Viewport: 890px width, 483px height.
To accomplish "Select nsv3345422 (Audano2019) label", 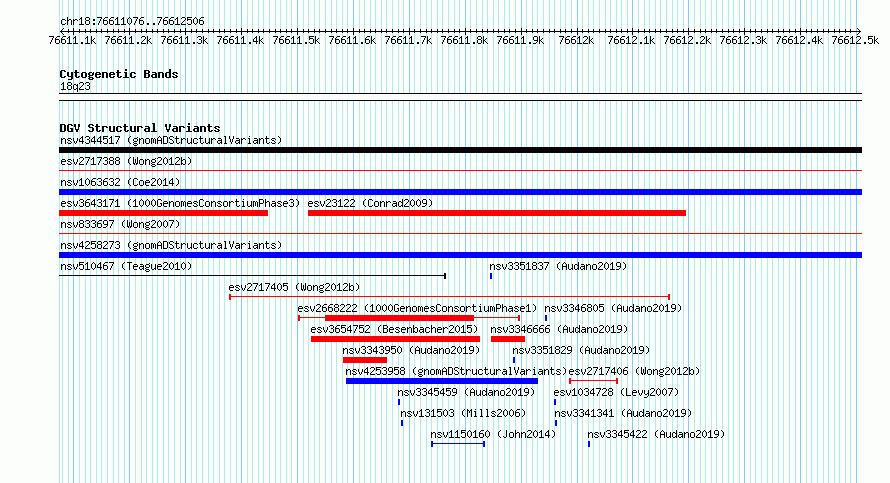I will (656, 434).
